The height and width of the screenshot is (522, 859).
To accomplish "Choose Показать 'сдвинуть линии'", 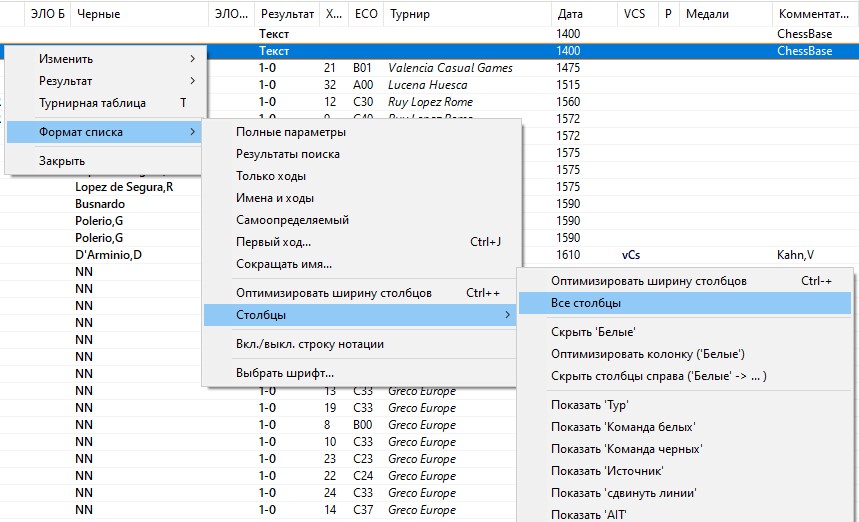I will pyautogui.click(x=685, y=492).
